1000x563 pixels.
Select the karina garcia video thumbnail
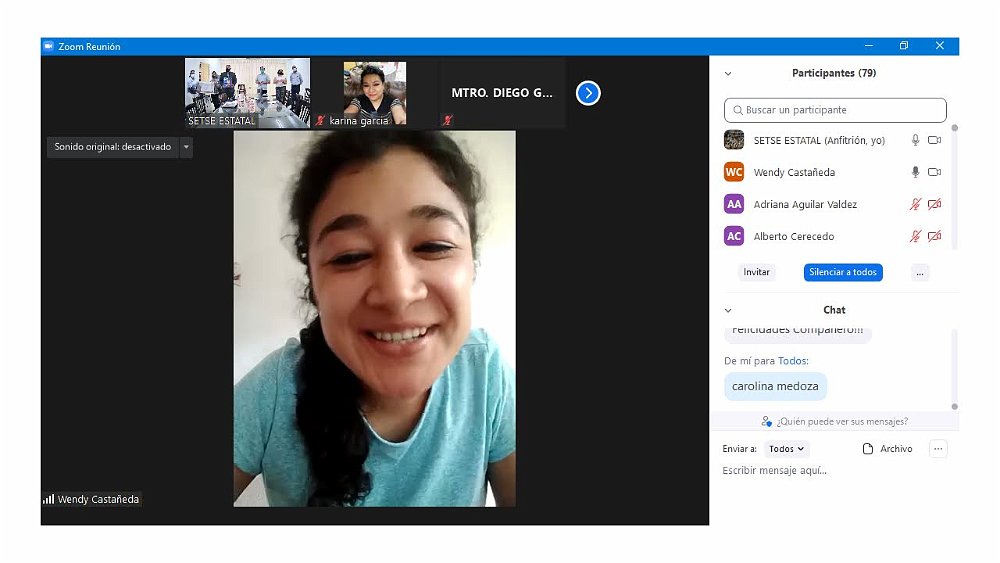click(375, 93)
